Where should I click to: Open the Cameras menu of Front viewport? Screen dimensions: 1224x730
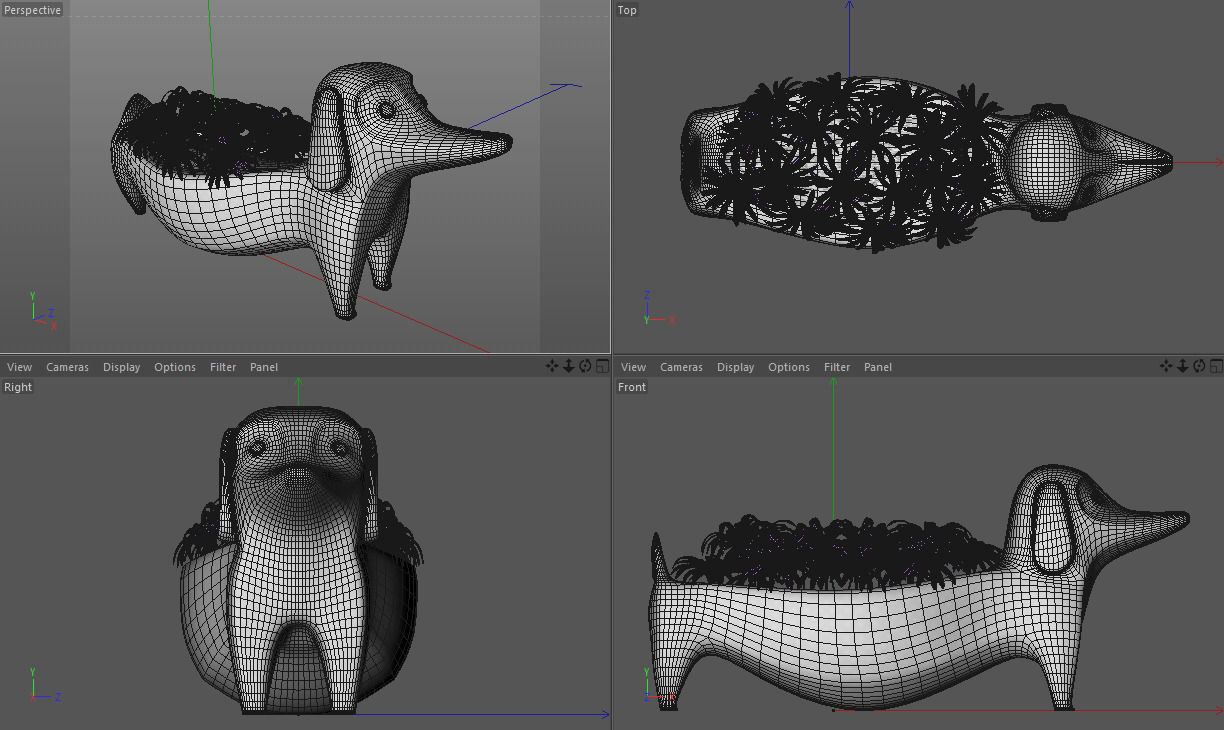[x=681, y=367]
